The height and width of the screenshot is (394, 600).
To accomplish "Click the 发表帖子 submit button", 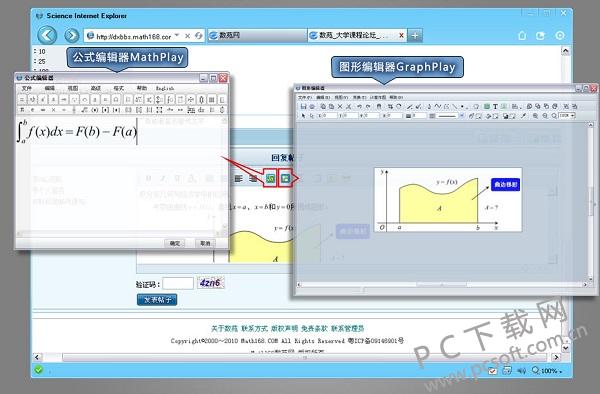I will (x=157, y=300).
